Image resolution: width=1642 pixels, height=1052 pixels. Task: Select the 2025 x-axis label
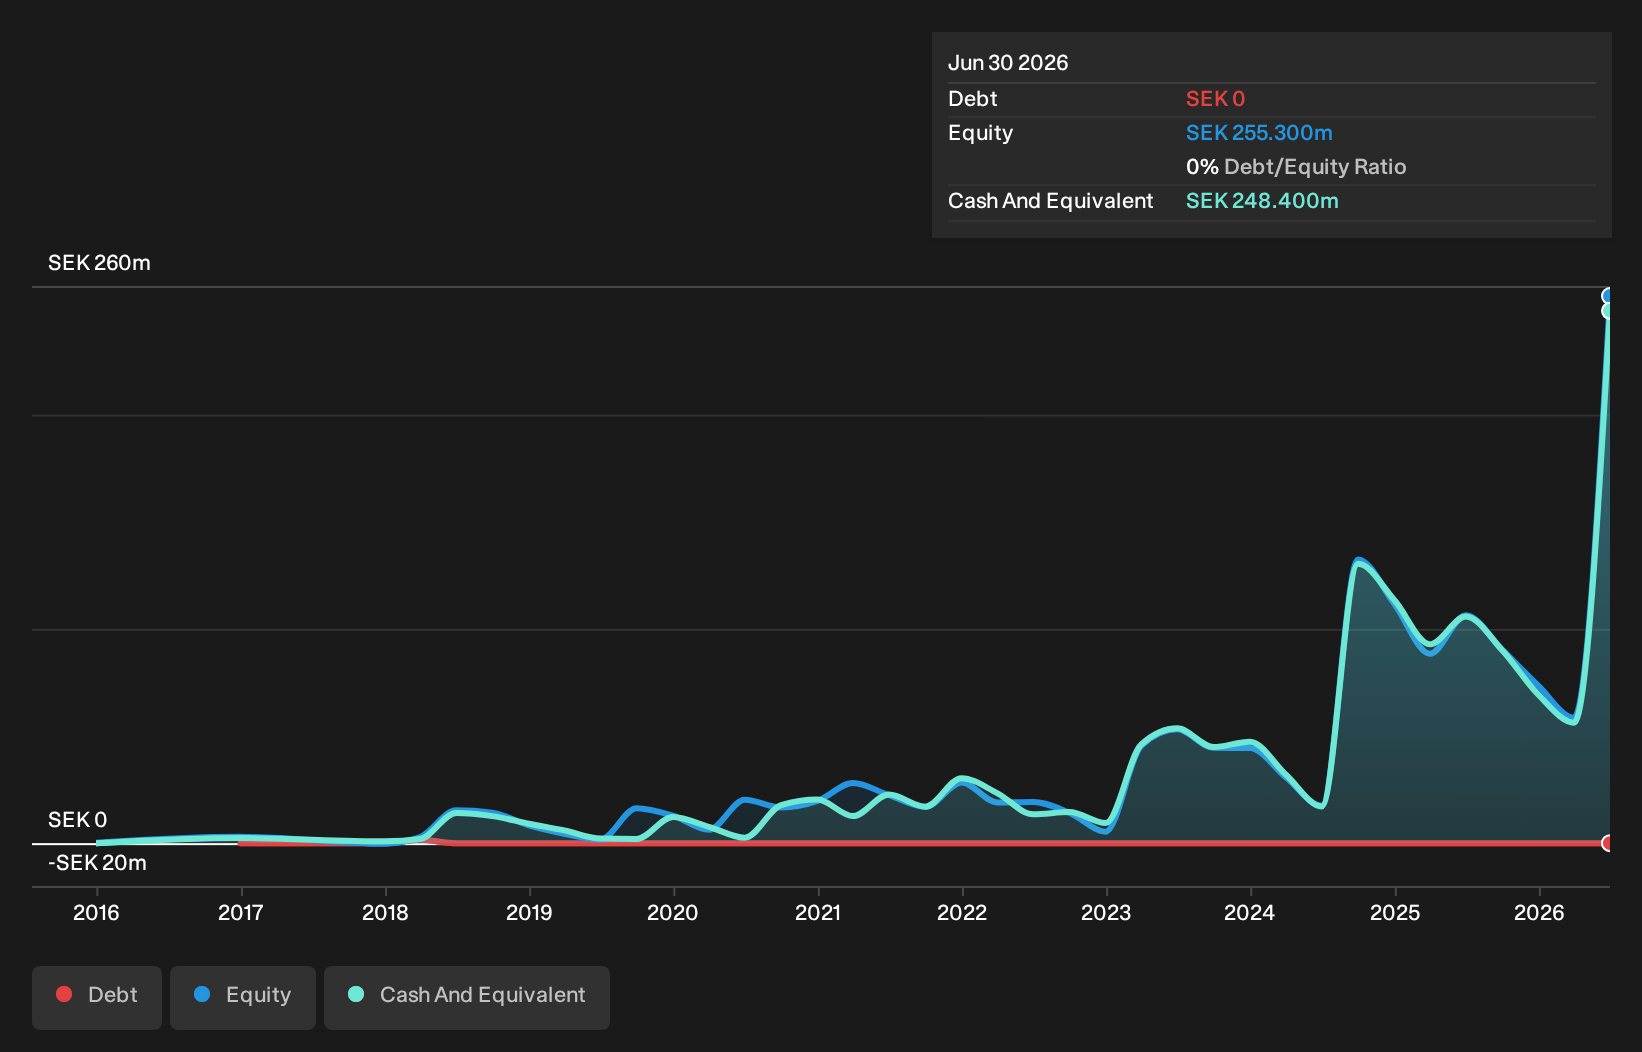pos(1395,912)
